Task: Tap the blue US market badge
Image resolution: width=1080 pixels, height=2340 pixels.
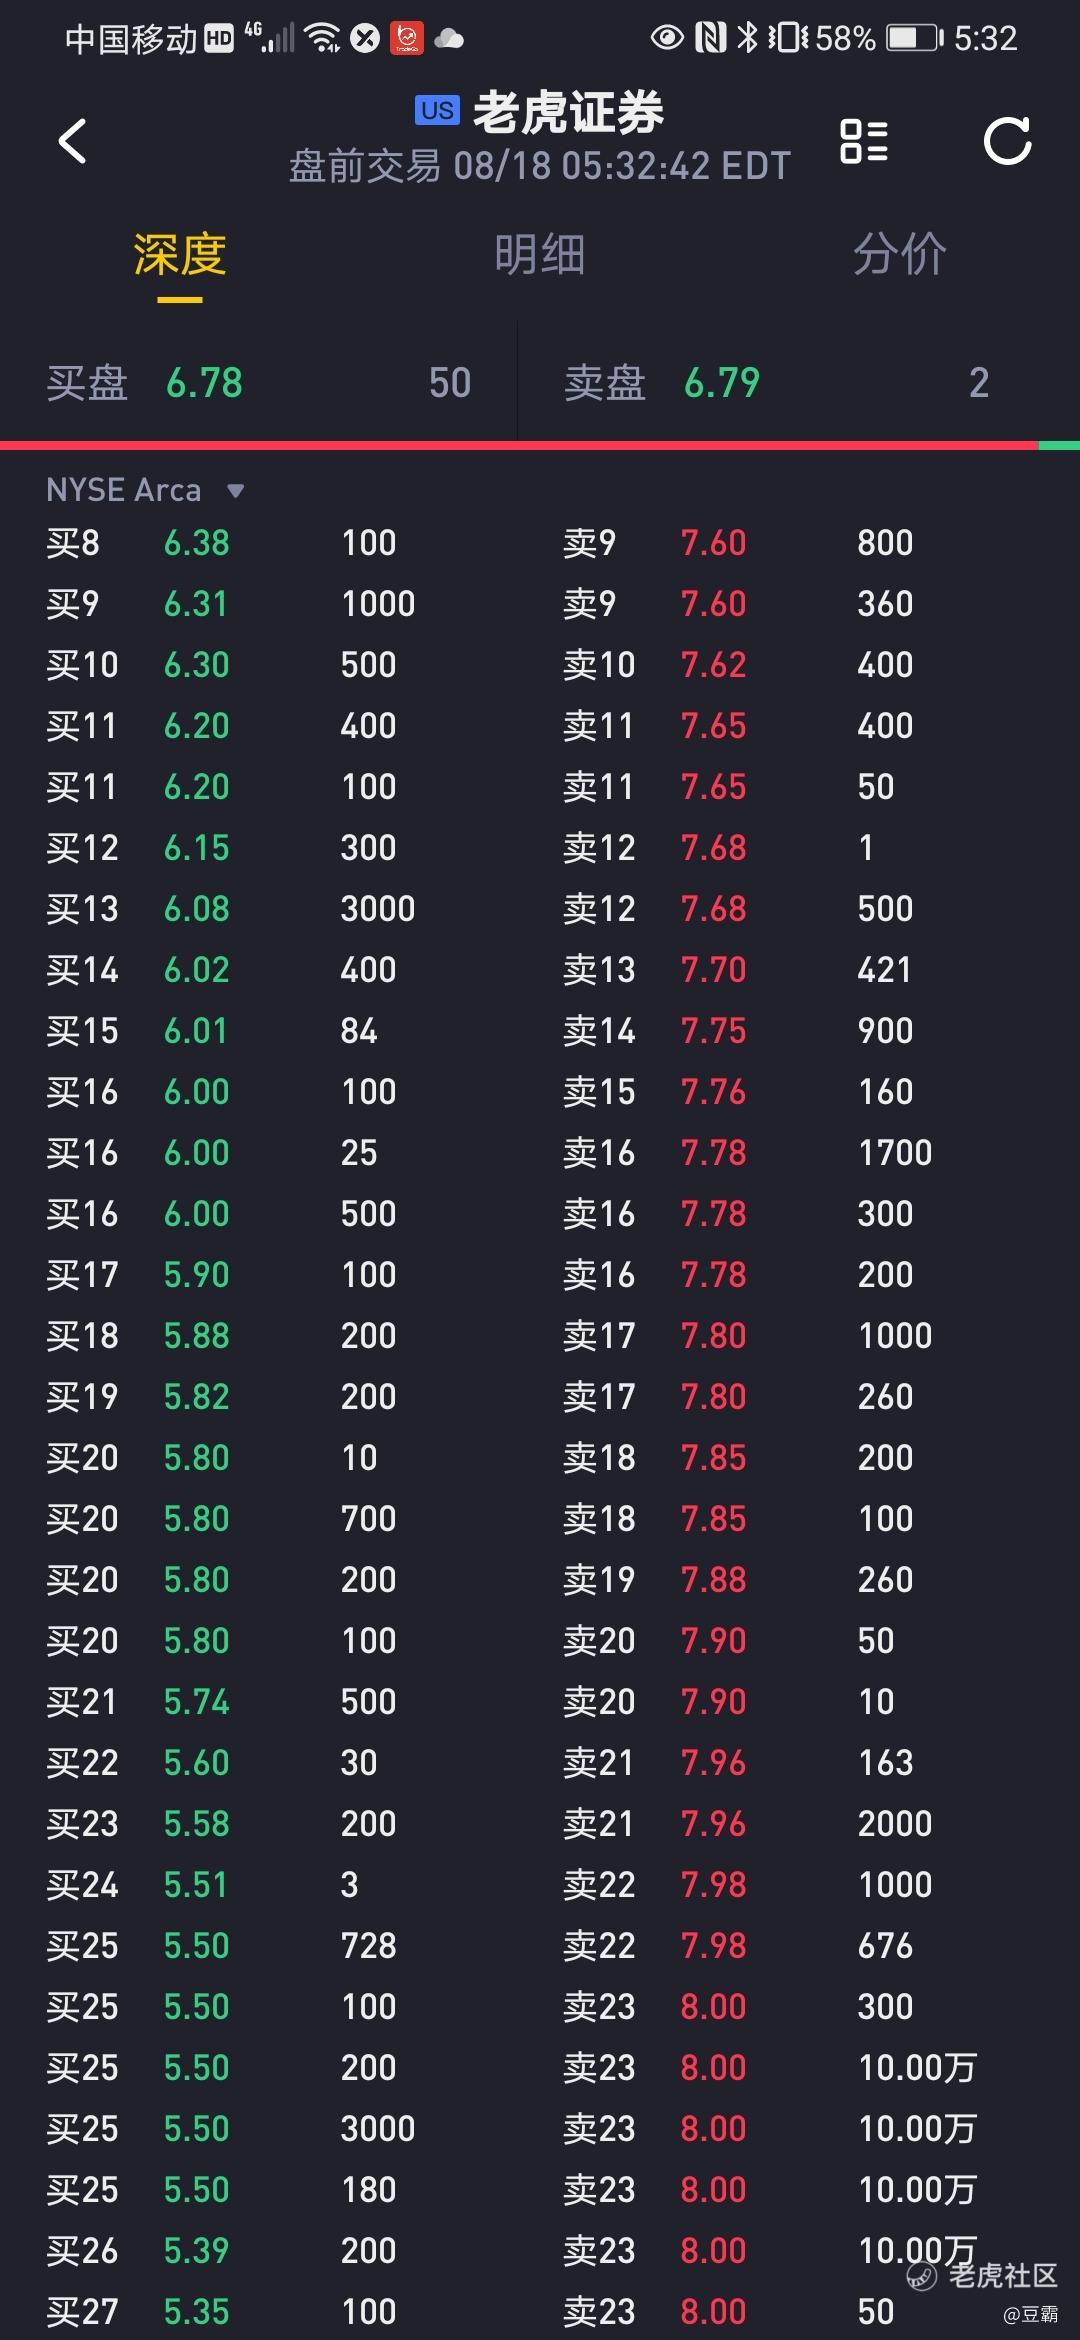Action: tap(437, 111)
